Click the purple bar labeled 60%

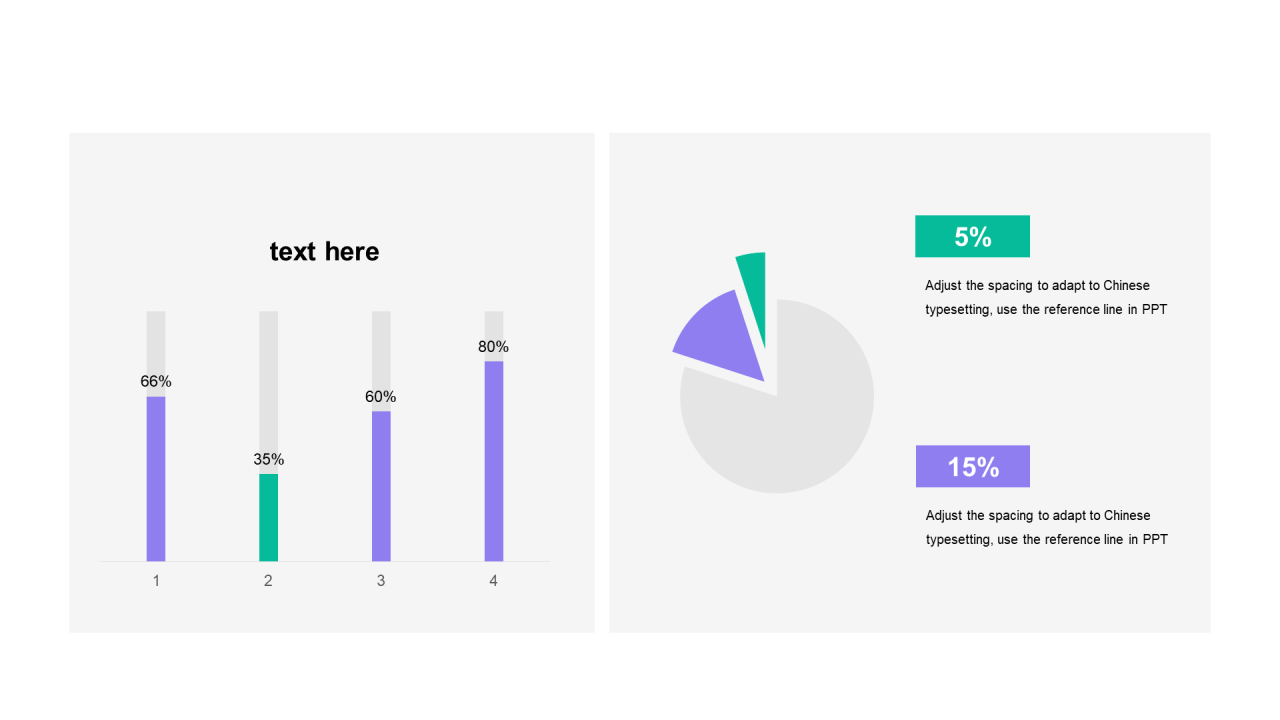point(381,486)
